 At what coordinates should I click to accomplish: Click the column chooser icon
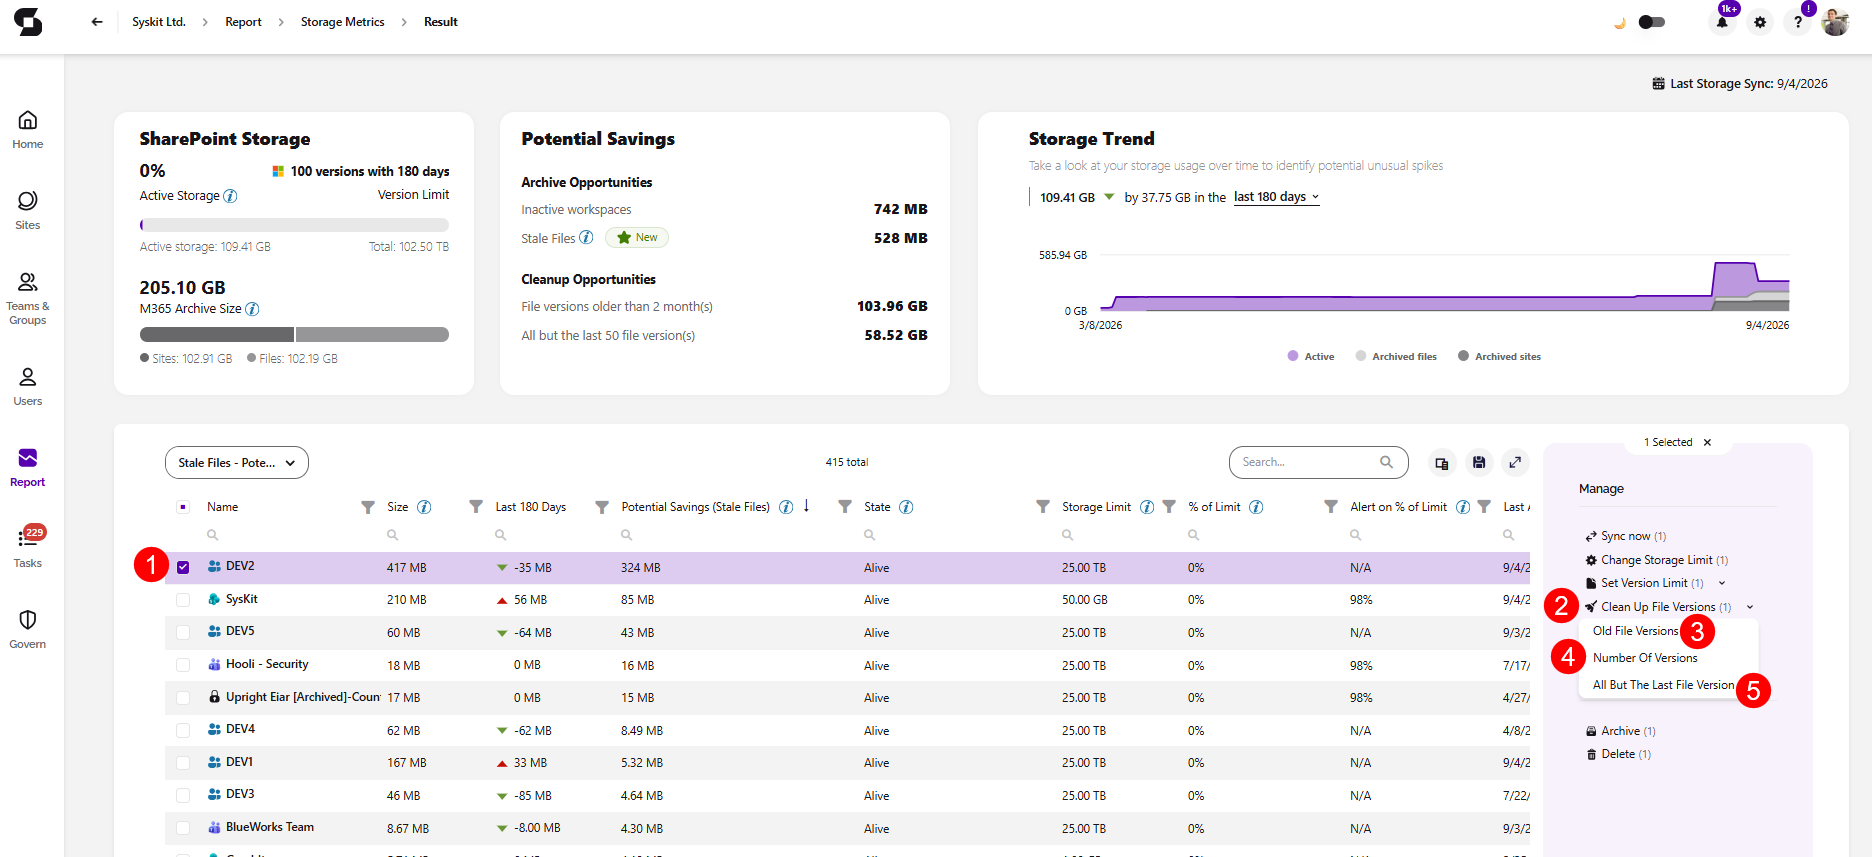pyautogui.click(x=1442, y=462)
